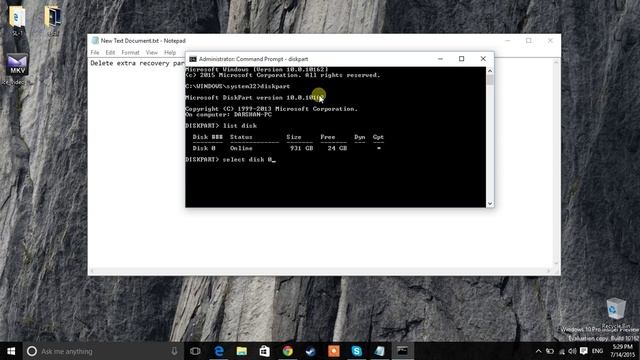Open the volume control in tray

pos(572,351)
